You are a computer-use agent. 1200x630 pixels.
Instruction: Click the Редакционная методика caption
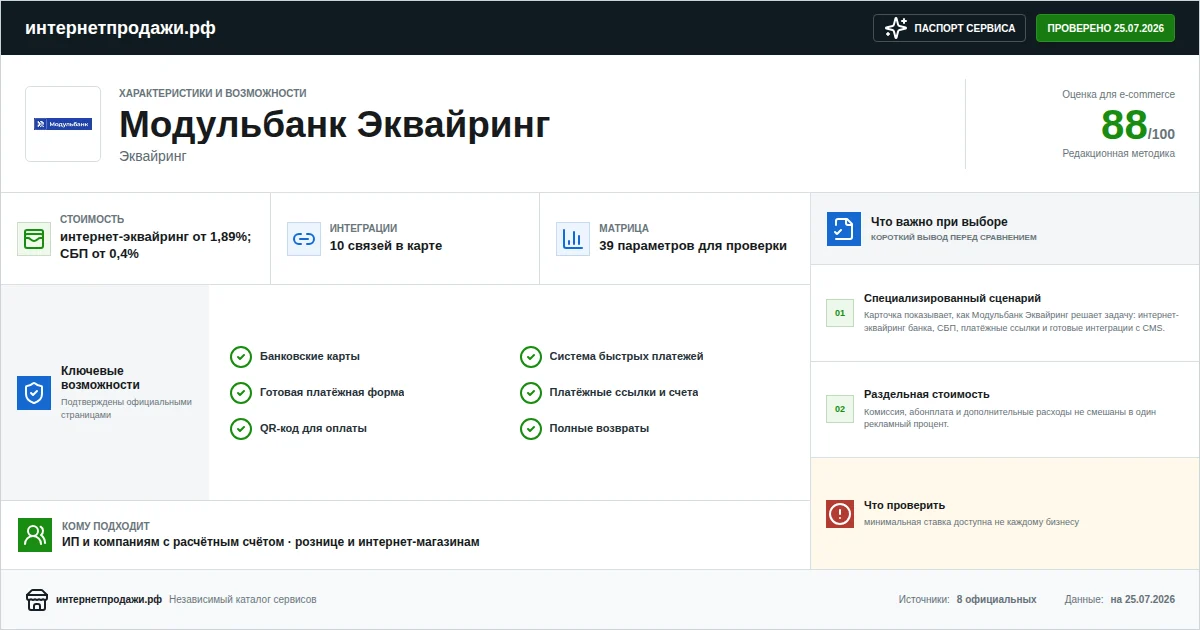pyautogui.click(x=1119, y=154)
